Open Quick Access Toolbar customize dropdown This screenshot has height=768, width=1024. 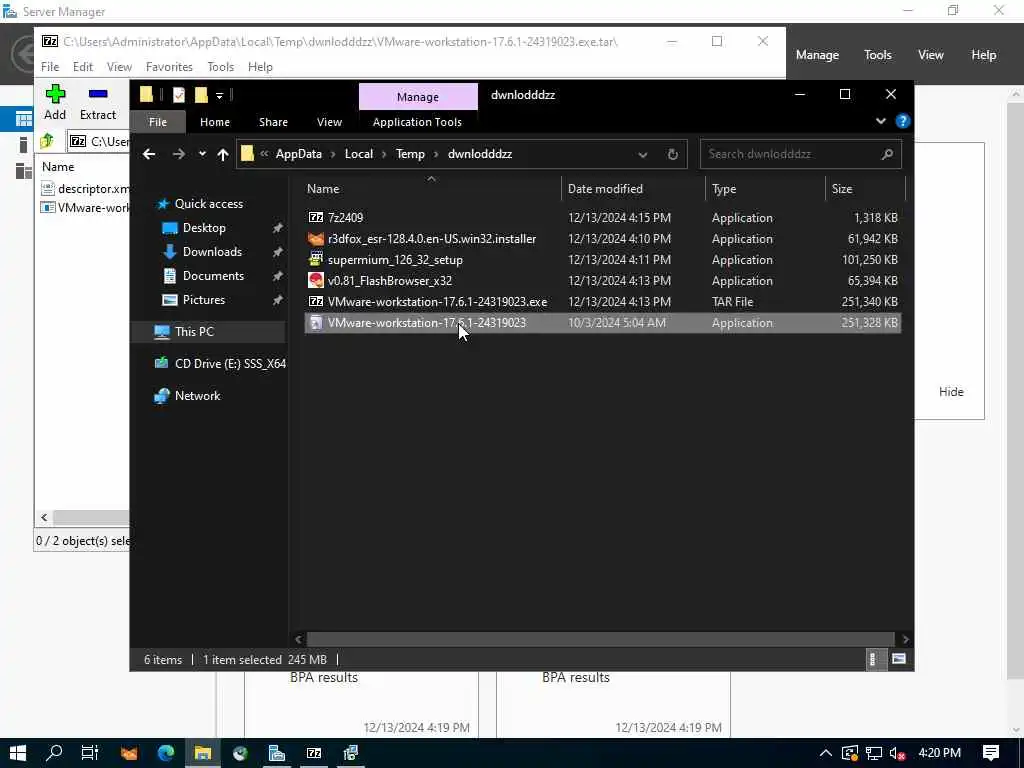point(219,95)
